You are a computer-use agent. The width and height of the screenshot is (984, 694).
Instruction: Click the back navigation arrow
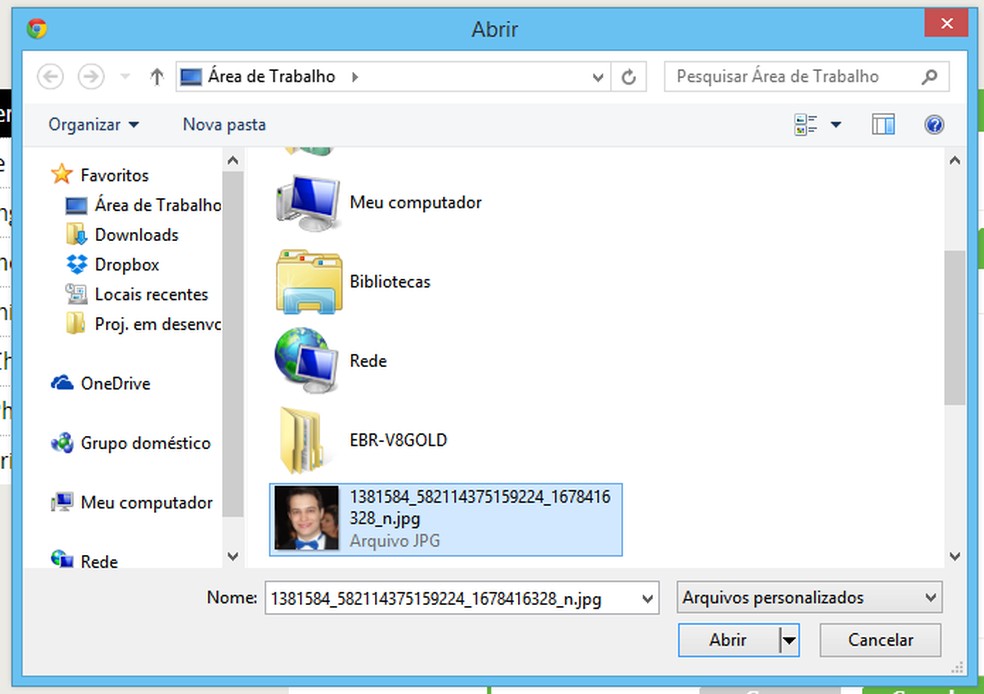click(x=50, y=77)
